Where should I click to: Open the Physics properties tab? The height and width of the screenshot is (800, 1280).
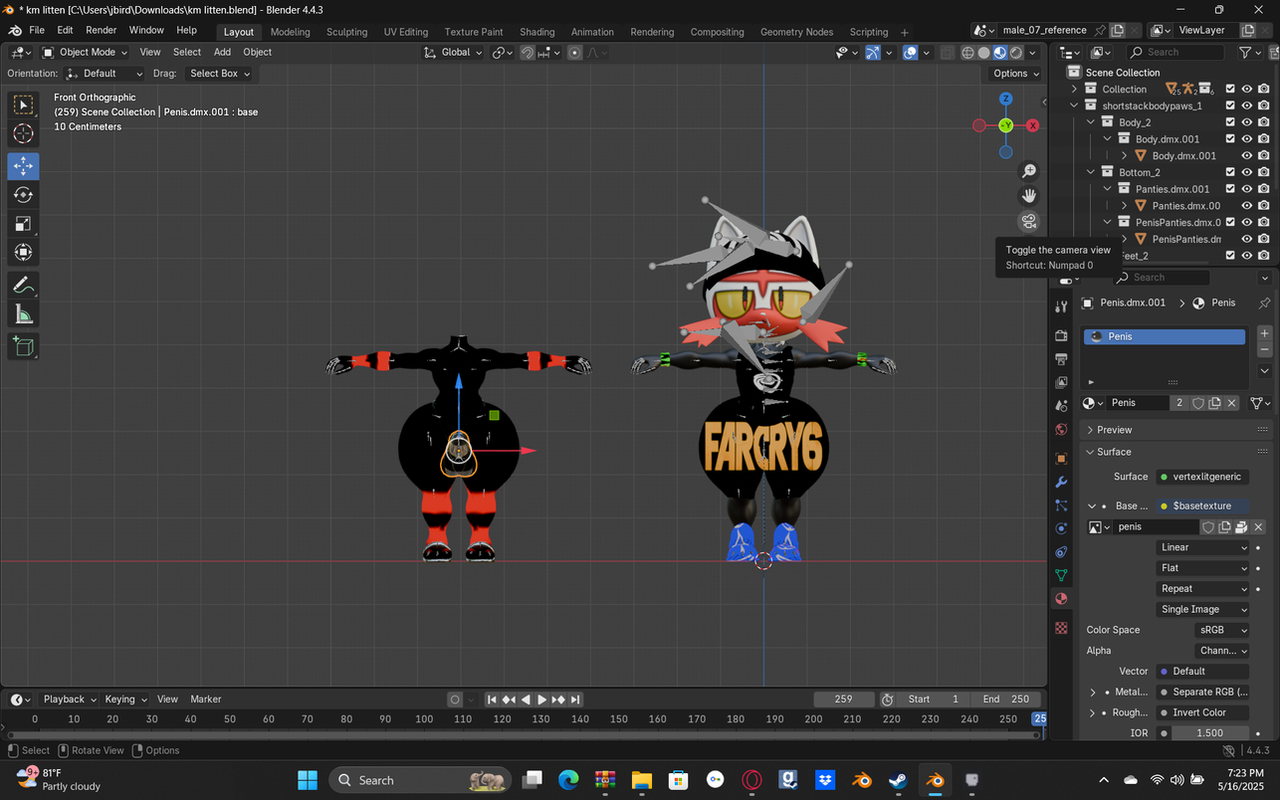(x=1062, y=528)
